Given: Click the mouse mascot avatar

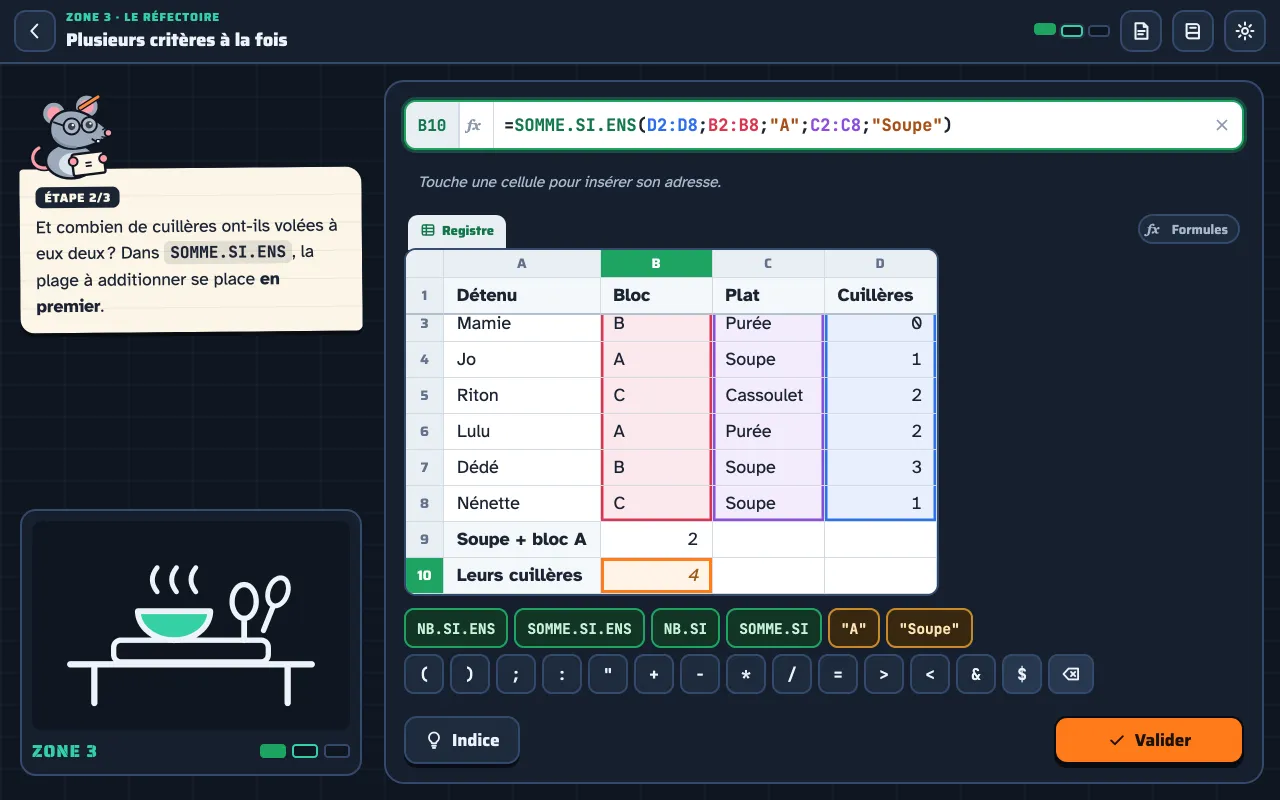Looking at the screenshot, I should 72,136.
